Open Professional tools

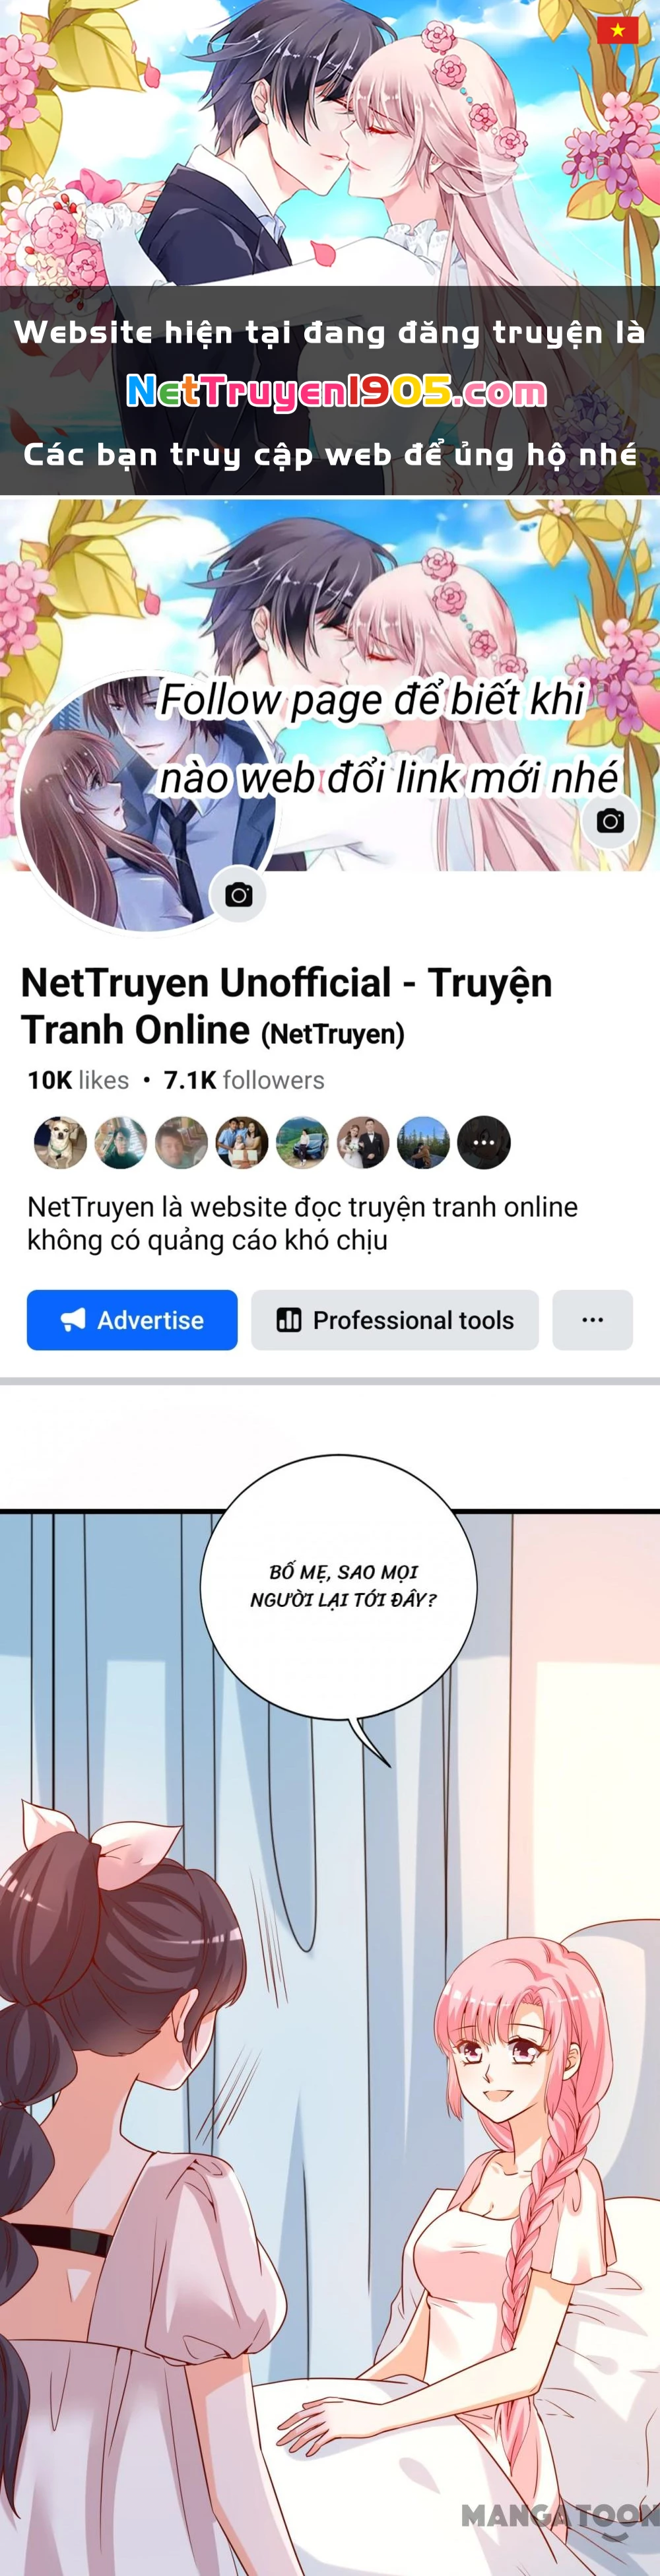tap(395, 1320)
